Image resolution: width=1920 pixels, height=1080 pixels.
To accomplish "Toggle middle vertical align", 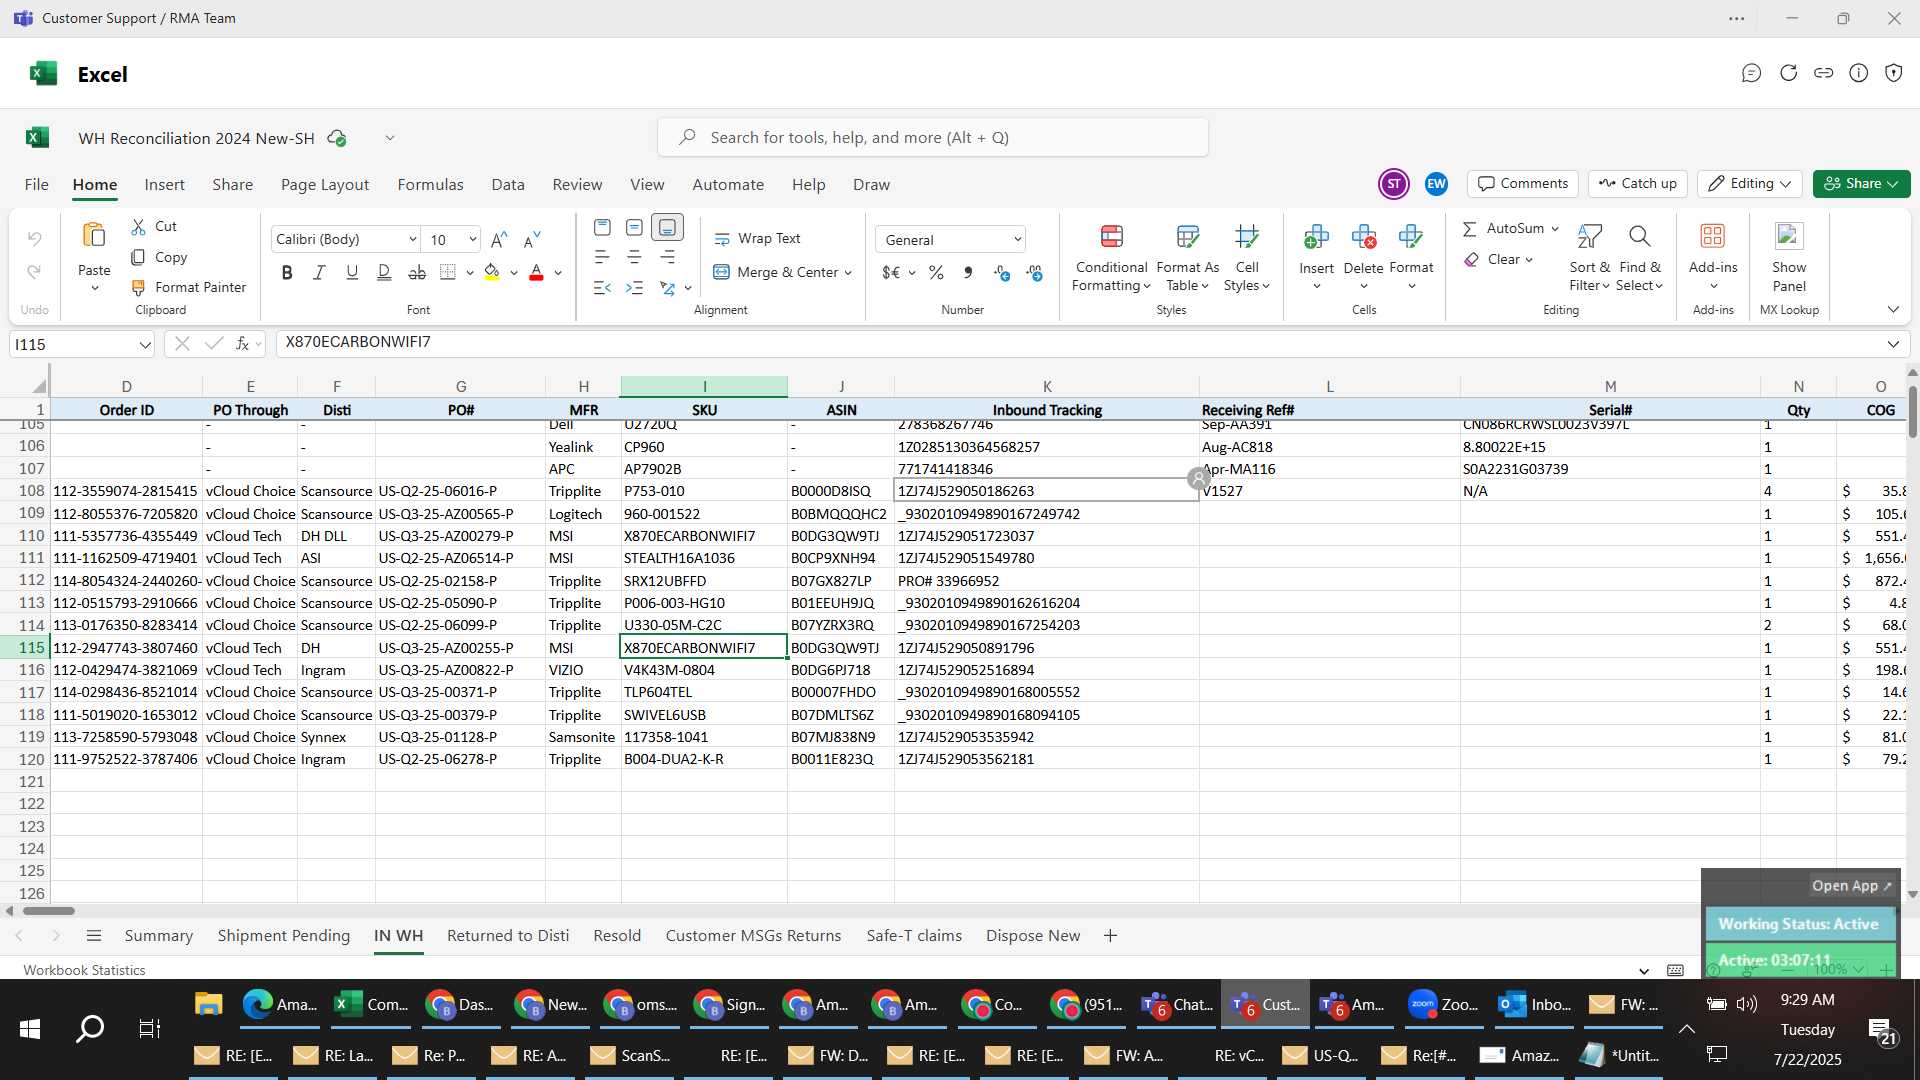I will 634,228.
